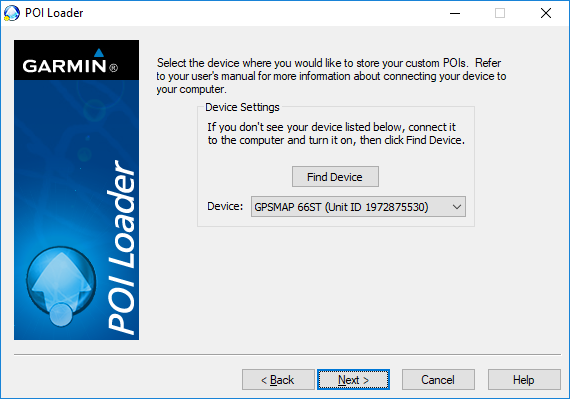Click the Garmin logo in the banner

coord(70,62)
